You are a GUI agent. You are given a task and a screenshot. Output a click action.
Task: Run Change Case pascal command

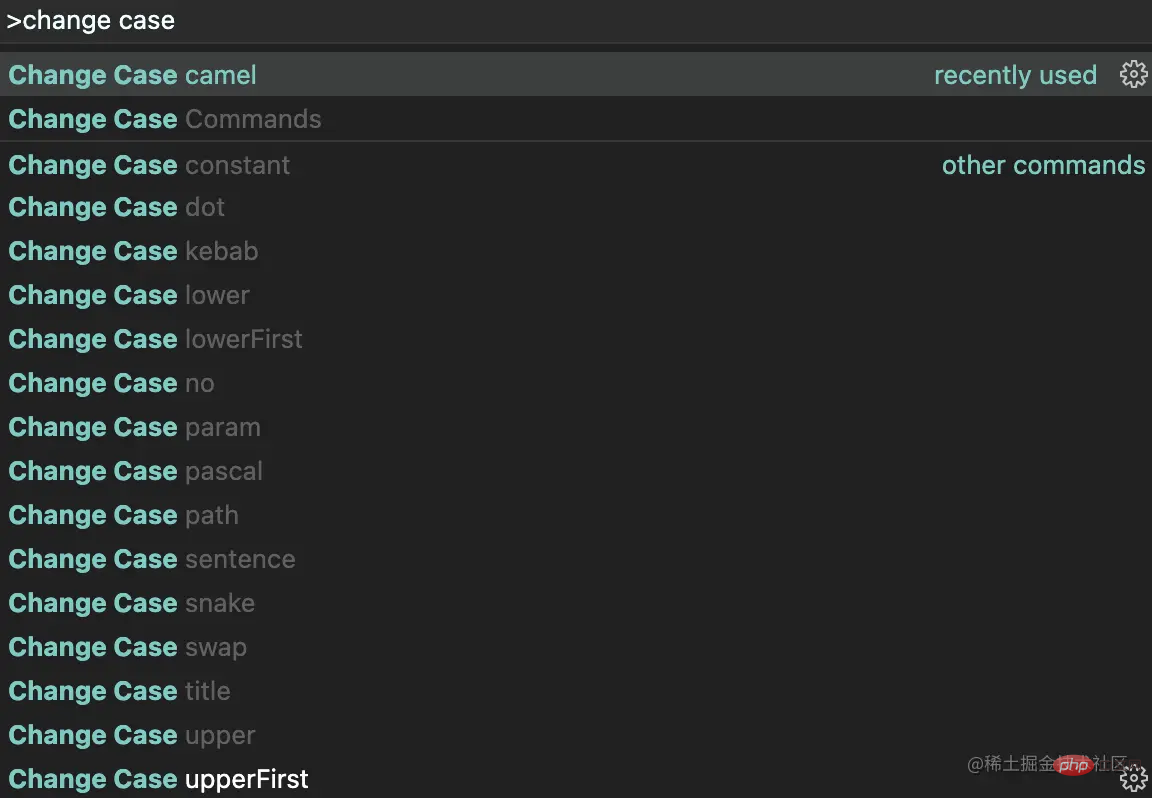[136, 471]
